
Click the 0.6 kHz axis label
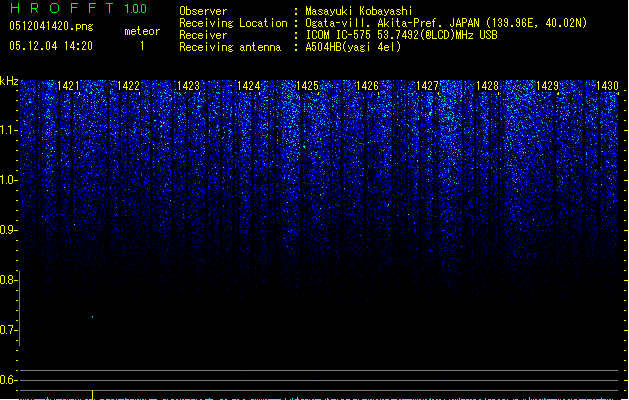(8, 380)
